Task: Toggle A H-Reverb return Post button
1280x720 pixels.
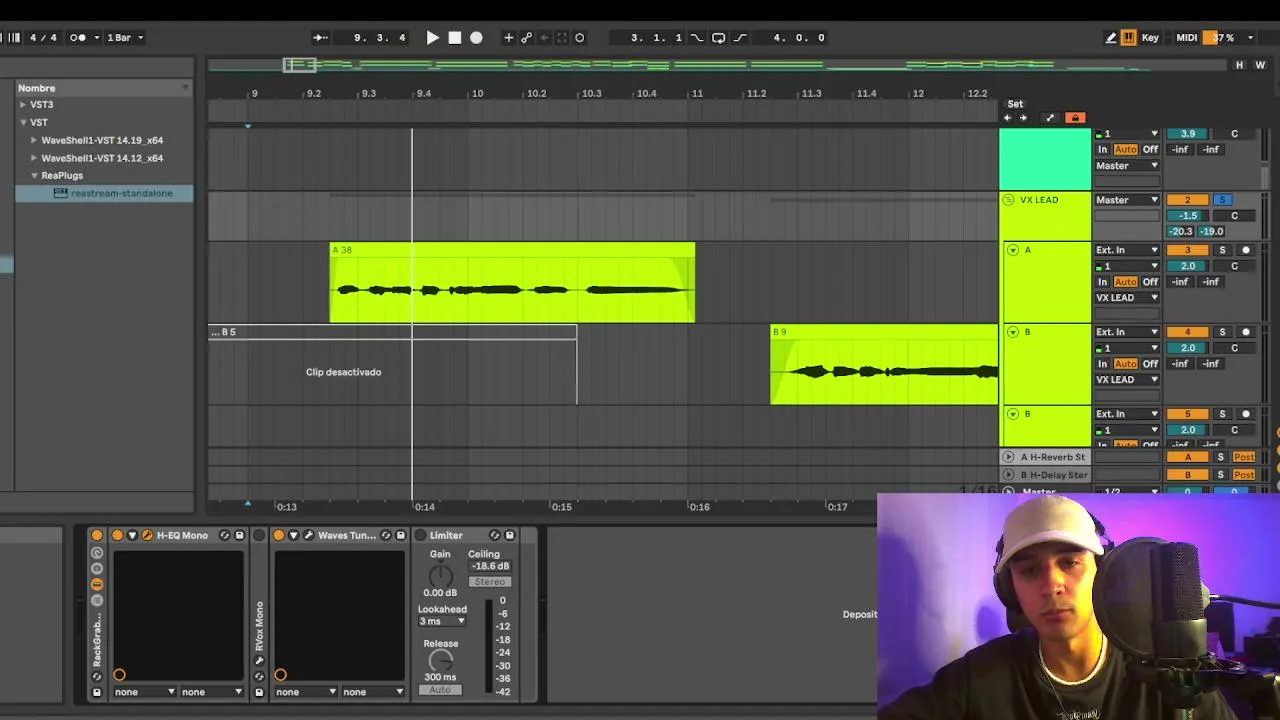Action: [x=1244, y=457]
